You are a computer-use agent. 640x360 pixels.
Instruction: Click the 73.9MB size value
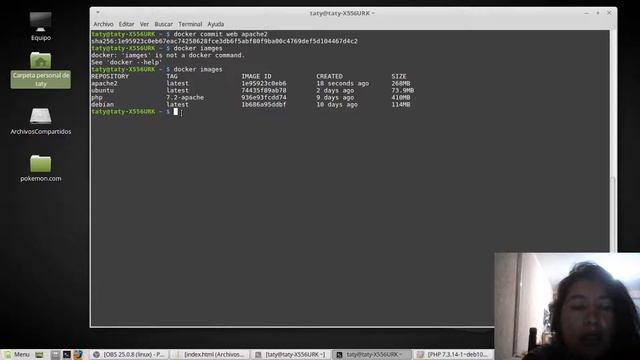pos(403,90)
